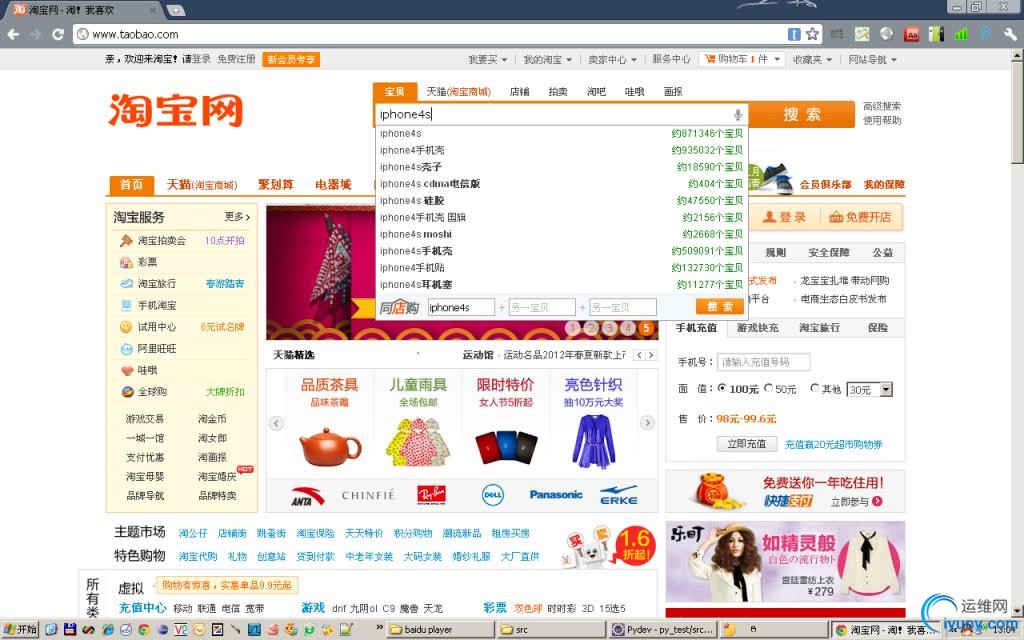Choose suggestion iphone4s moshi
Viewport: 1024px width, 640px height.
561,234
